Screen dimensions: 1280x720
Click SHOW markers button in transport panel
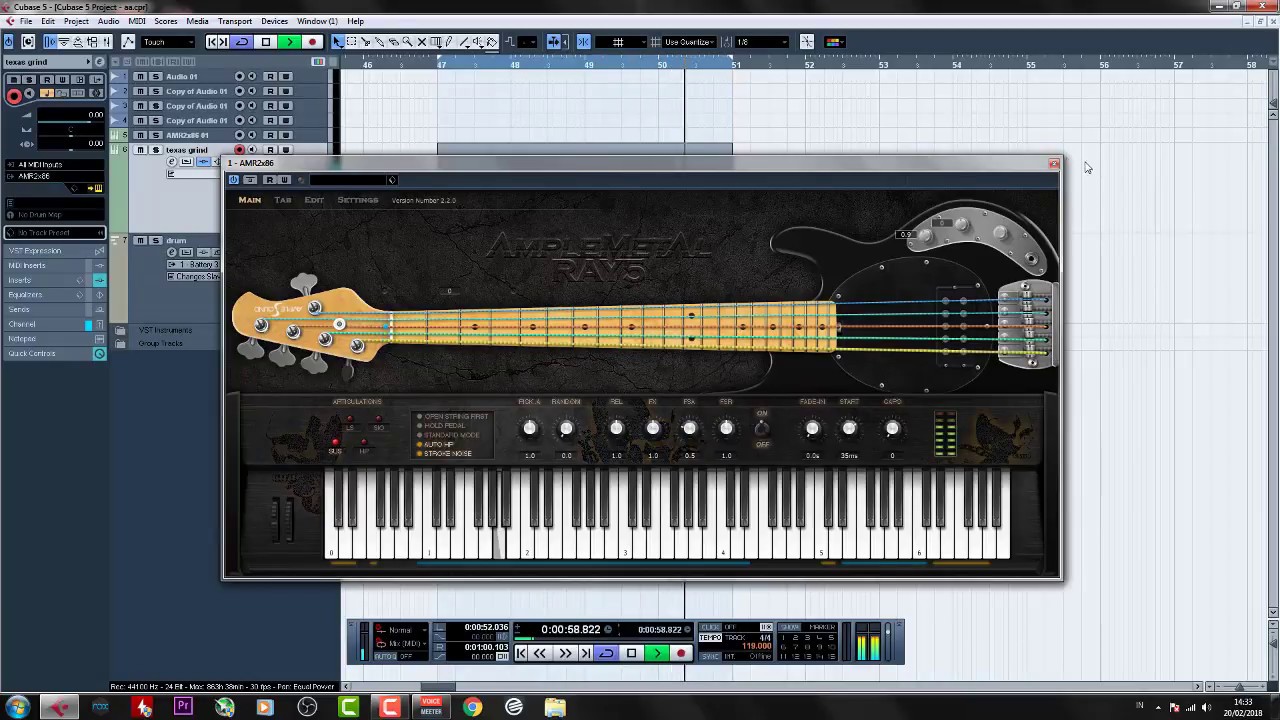click(789, 627)
